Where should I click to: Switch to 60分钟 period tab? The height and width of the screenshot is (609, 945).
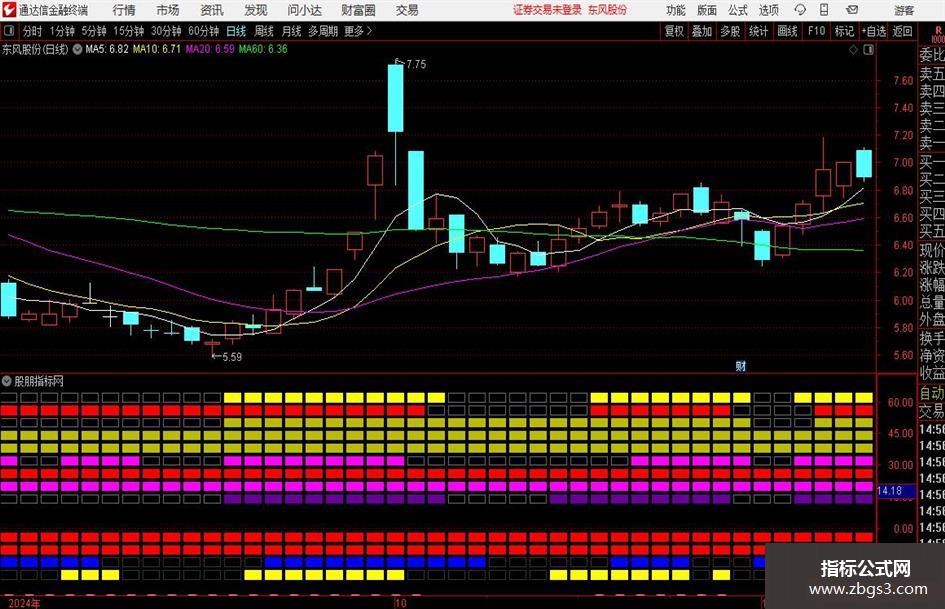(203, 31)
